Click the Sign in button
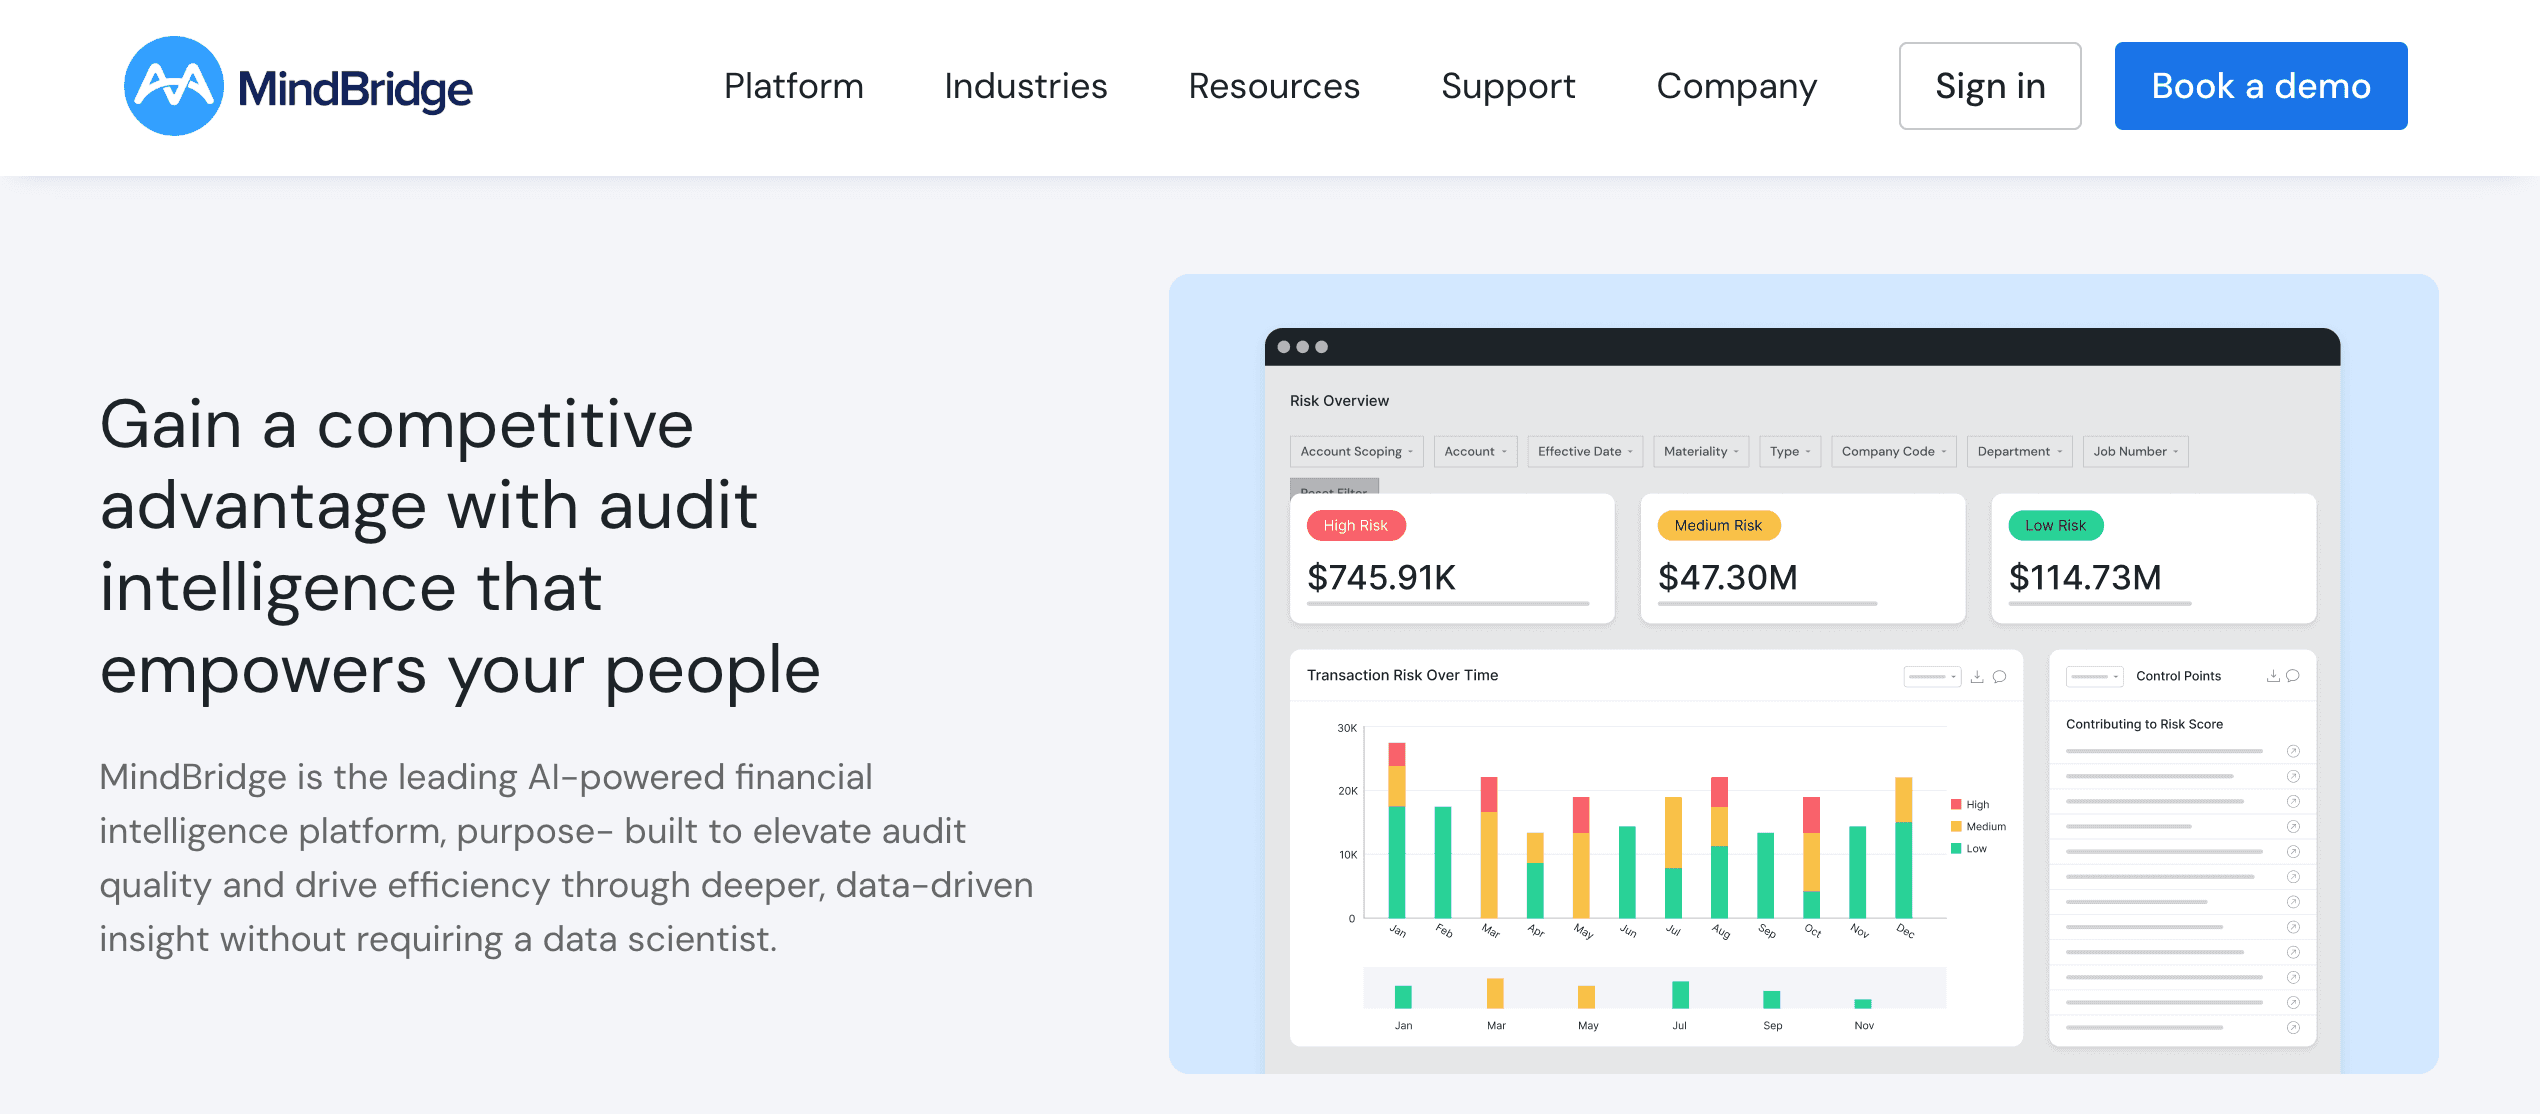The image size is (2540, 1114). tap(1989, 86)
